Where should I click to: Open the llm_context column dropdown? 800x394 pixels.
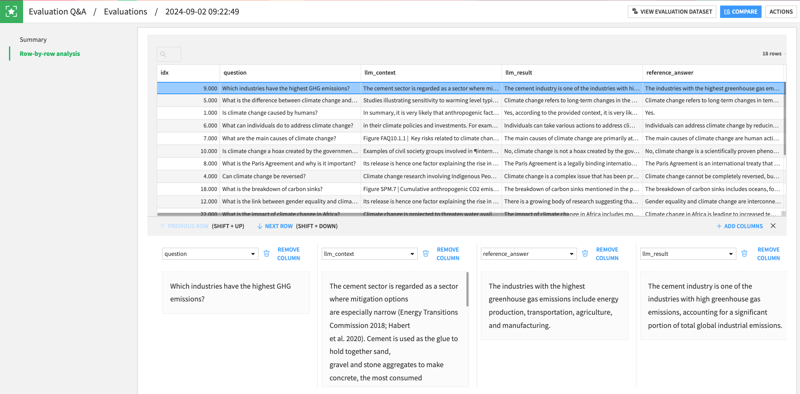(369, 254)
